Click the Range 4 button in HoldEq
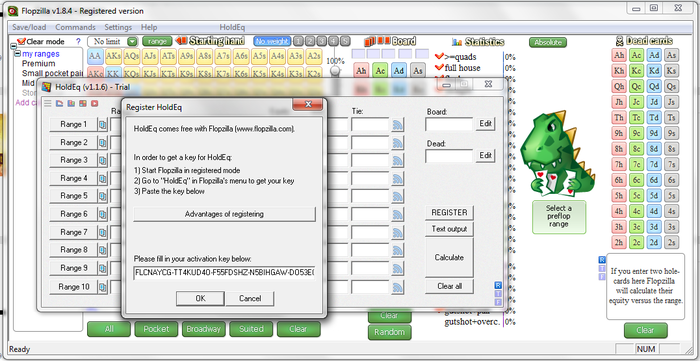 pos(73,178)
